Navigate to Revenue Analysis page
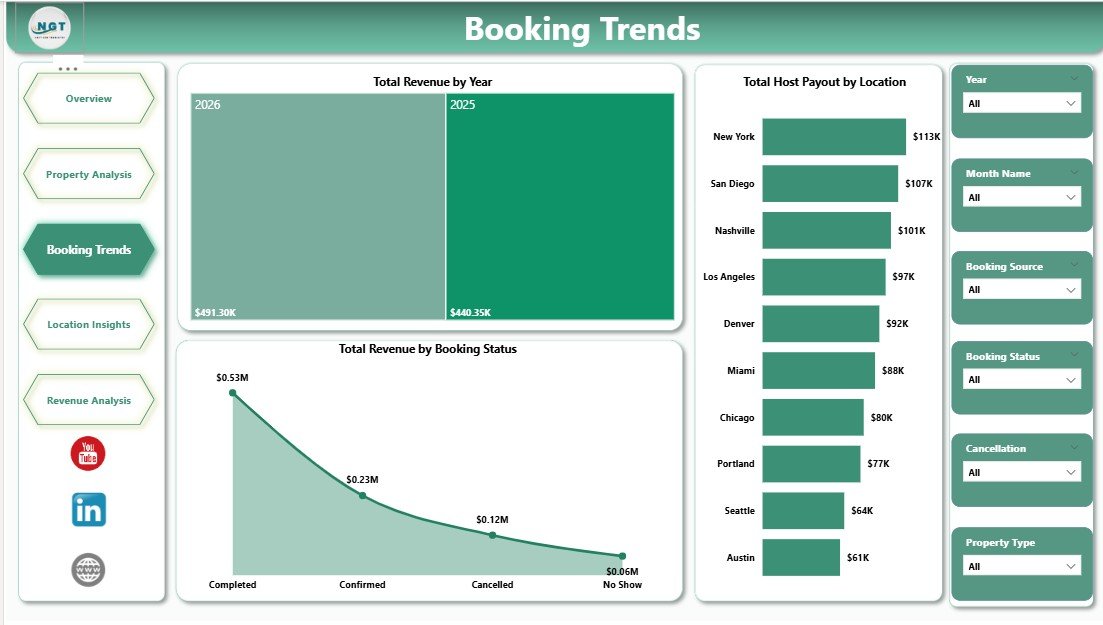1103x625 pixels. pos(89,400)
